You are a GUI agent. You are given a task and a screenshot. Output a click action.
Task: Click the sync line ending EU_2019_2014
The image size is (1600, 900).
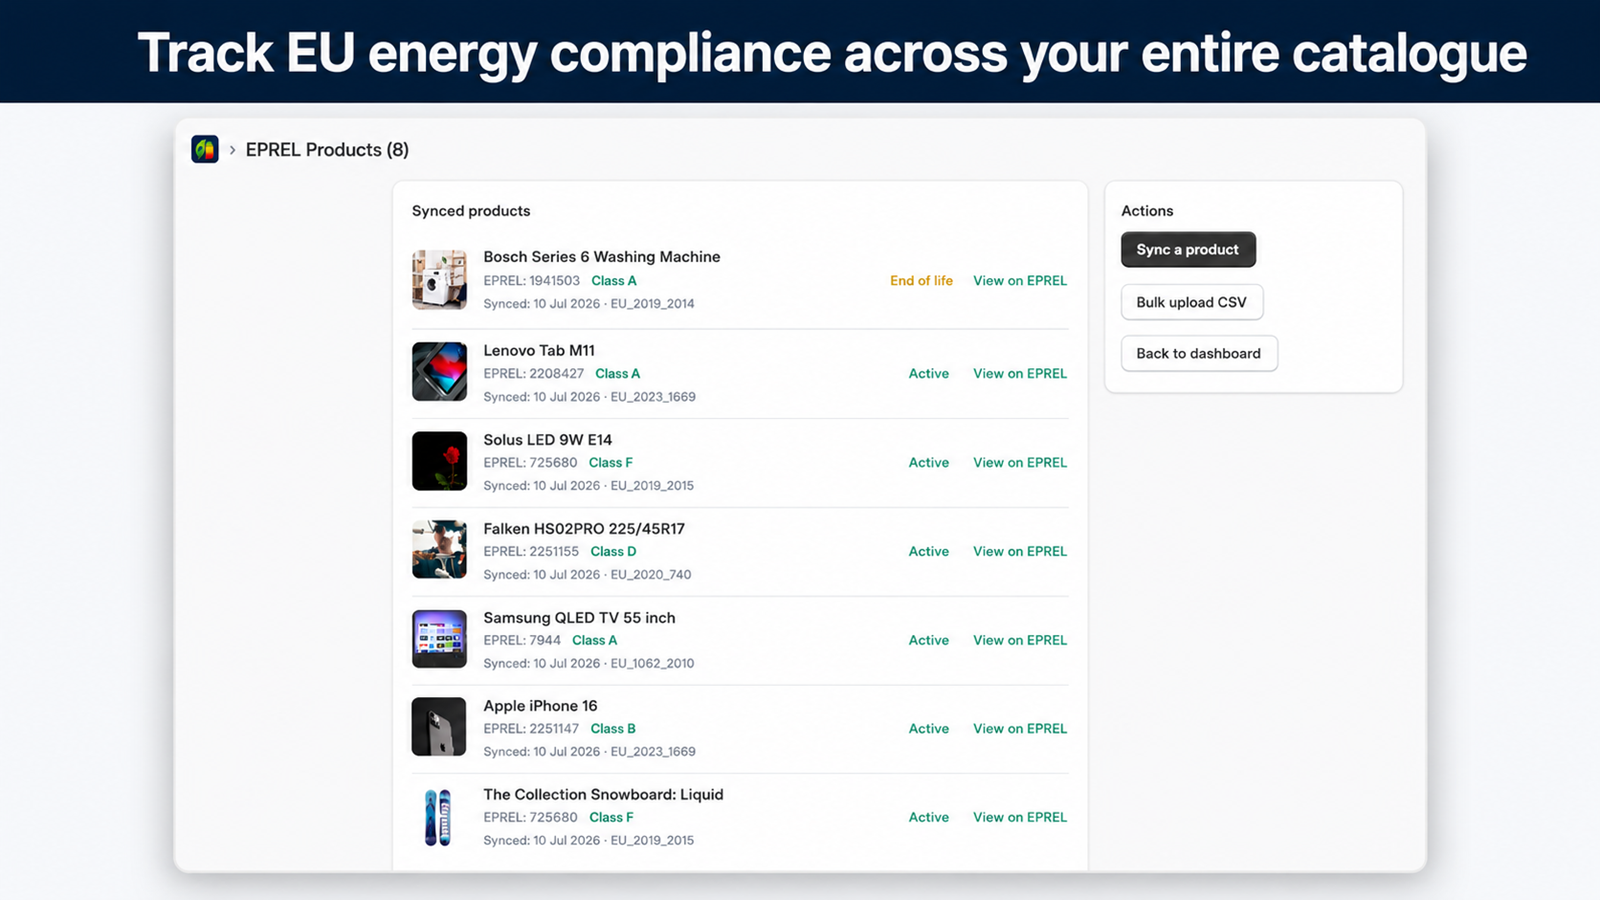(589, 304)
